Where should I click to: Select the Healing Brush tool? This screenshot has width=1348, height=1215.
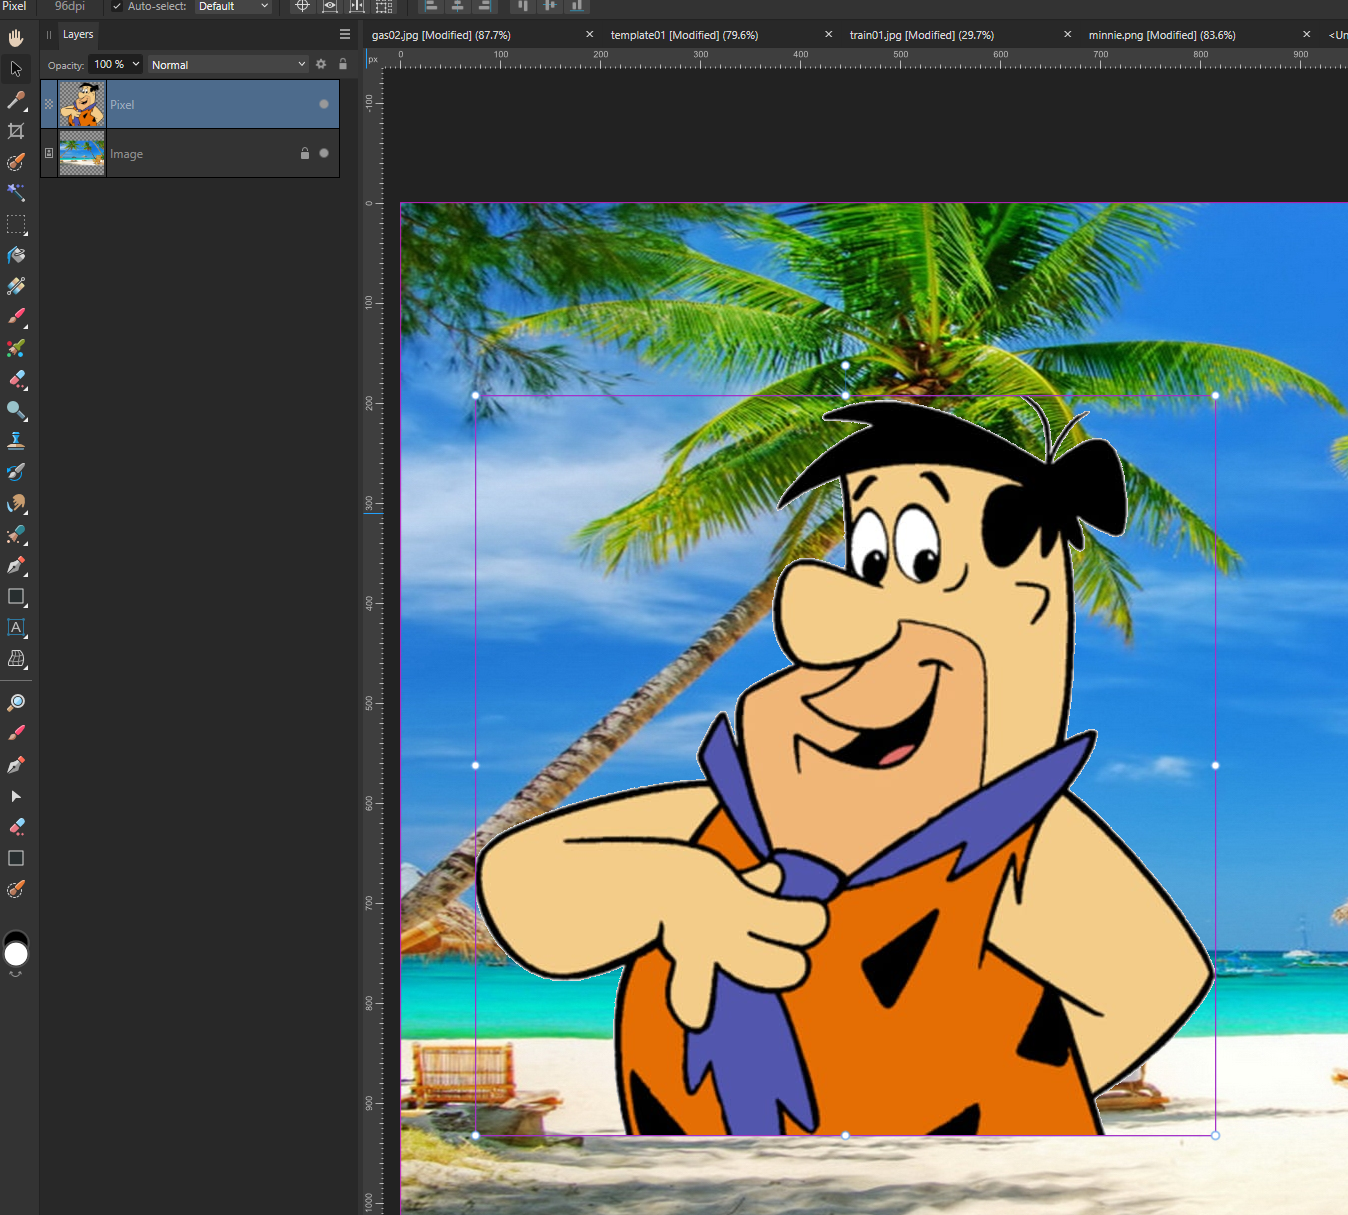tap(16, 534)
